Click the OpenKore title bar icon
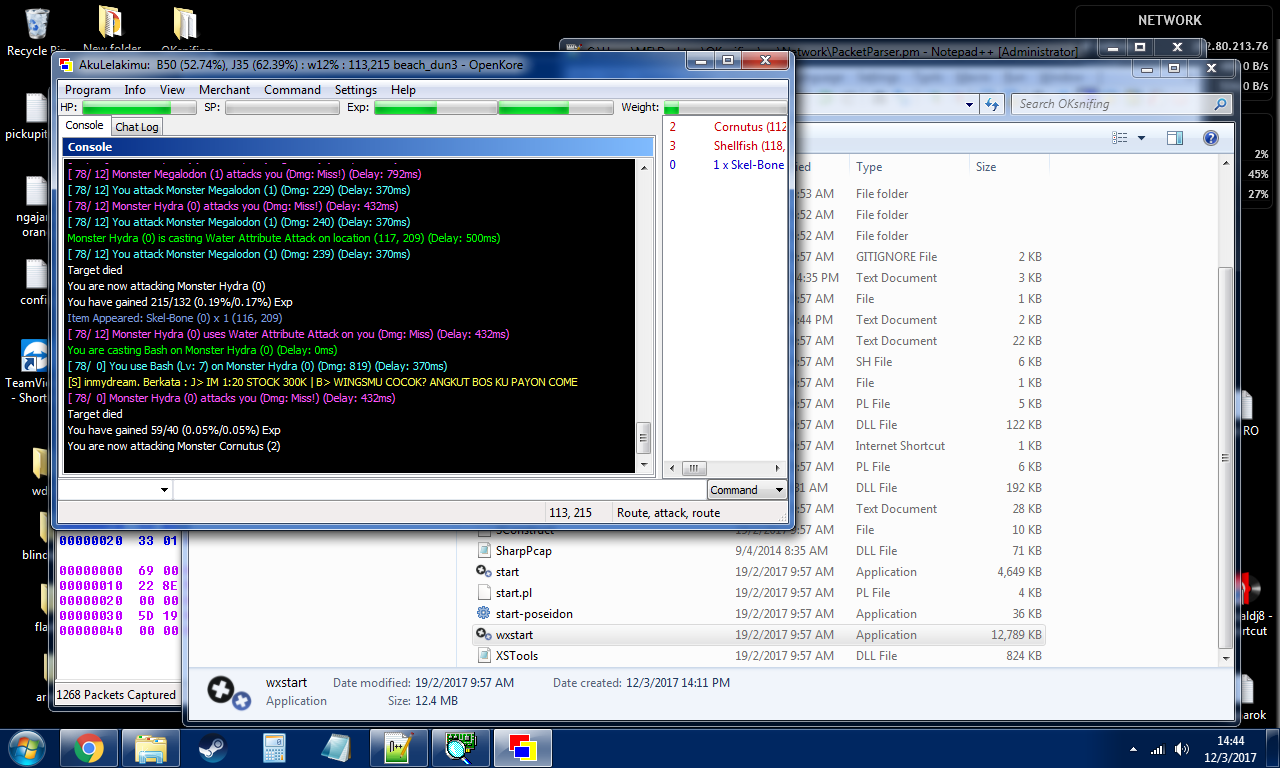Screen dimensions: 1280x768 [x=66, y=65]
